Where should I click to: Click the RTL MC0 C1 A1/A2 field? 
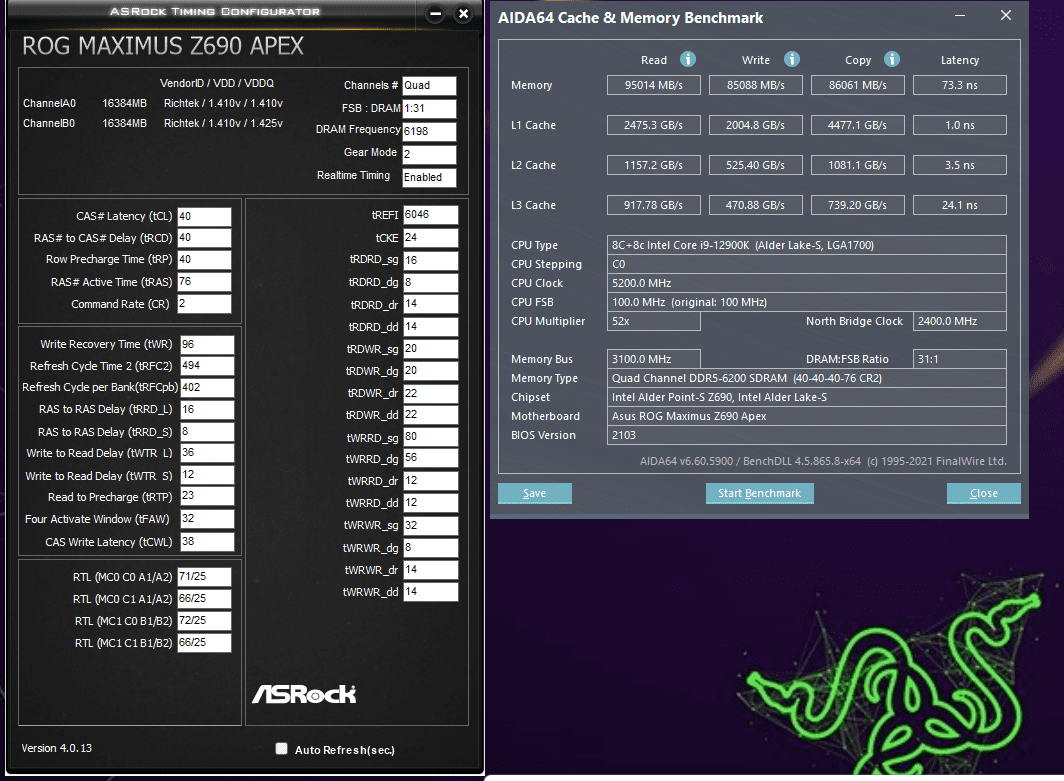204,598
